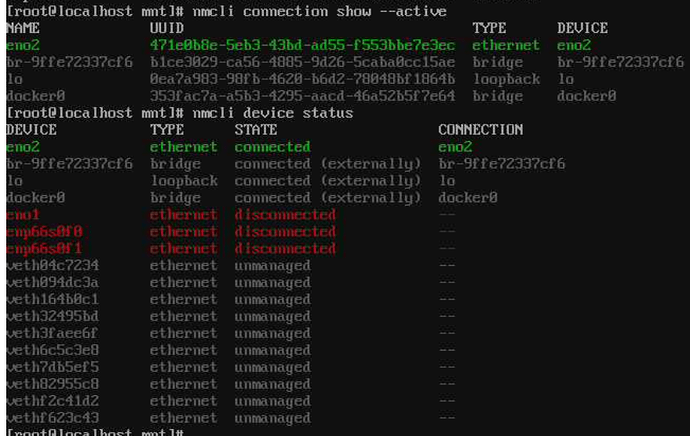Screen dimensions: 690x436
Task: Click the enp66s0f0 device name
Action: point(44,232)
